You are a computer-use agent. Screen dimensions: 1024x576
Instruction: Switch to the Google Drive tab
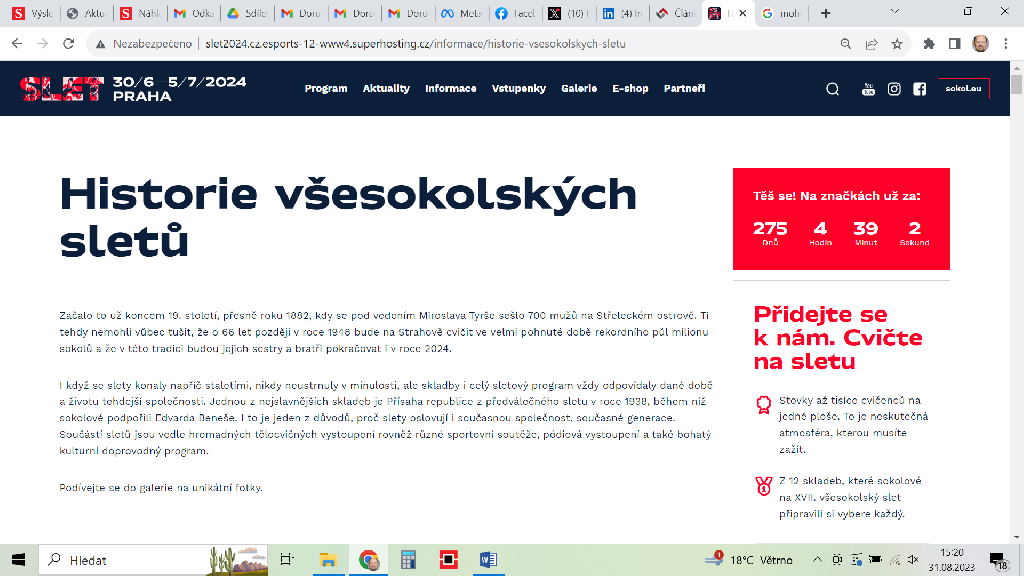pos(246,13)
